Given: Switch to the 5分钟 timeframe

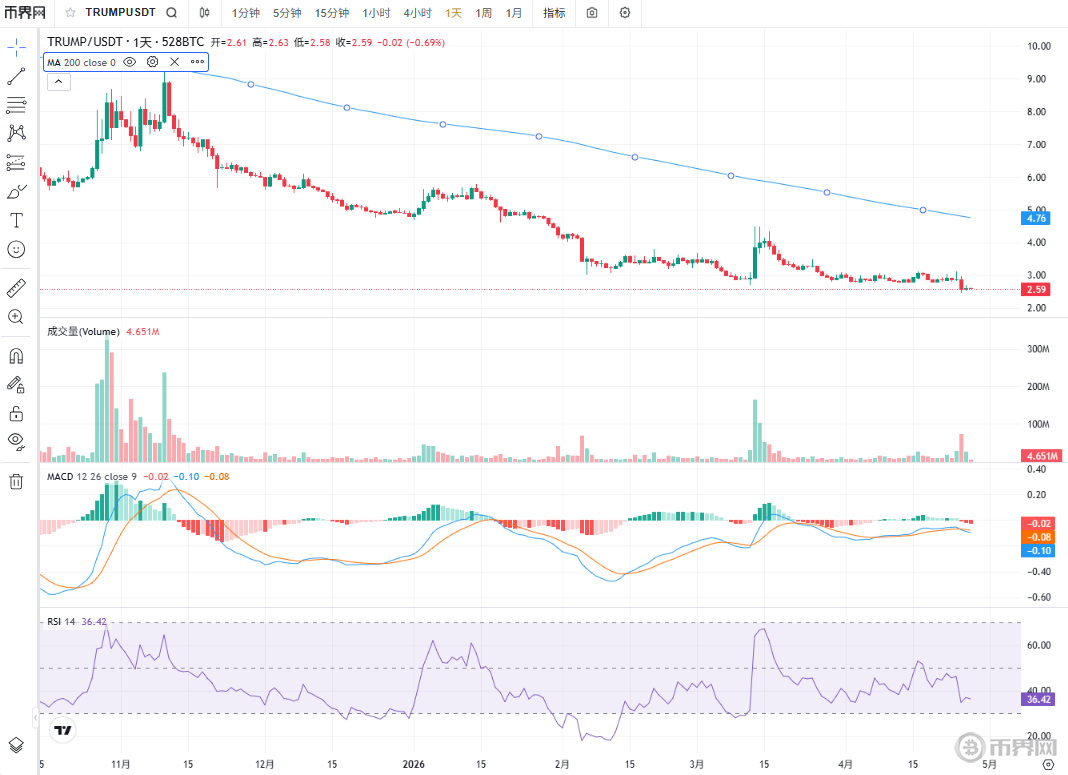Looking at the screenshot, I should [x=287, y=13].
